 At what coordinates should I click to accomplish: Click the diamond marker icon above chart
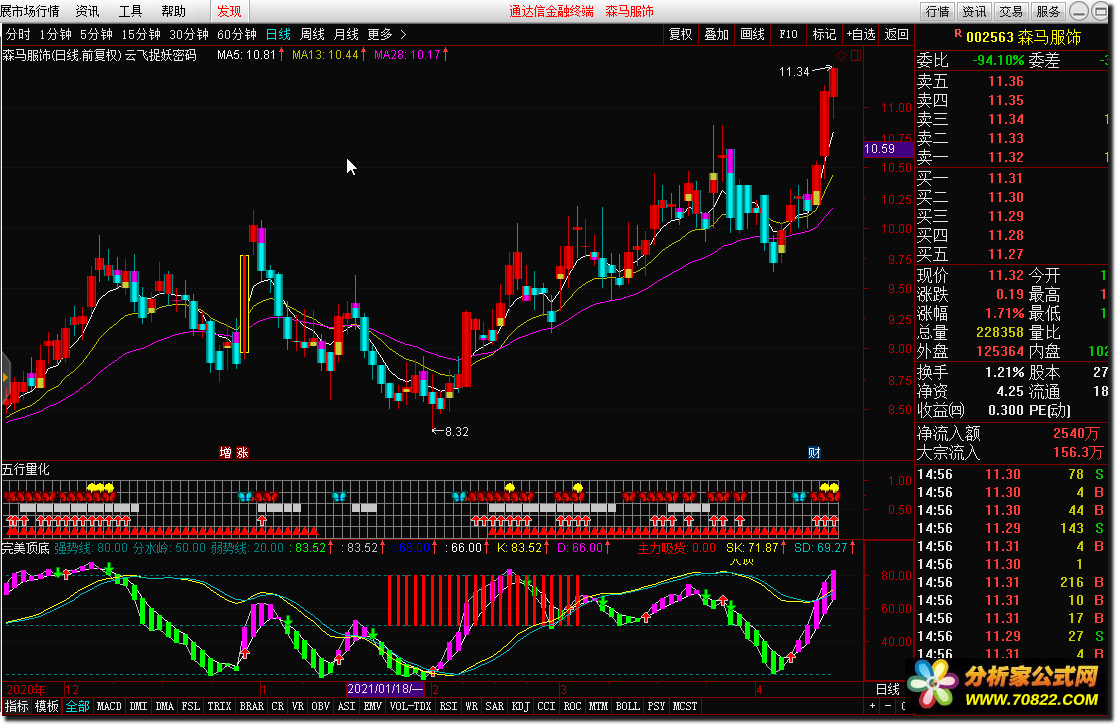point(842,55)
